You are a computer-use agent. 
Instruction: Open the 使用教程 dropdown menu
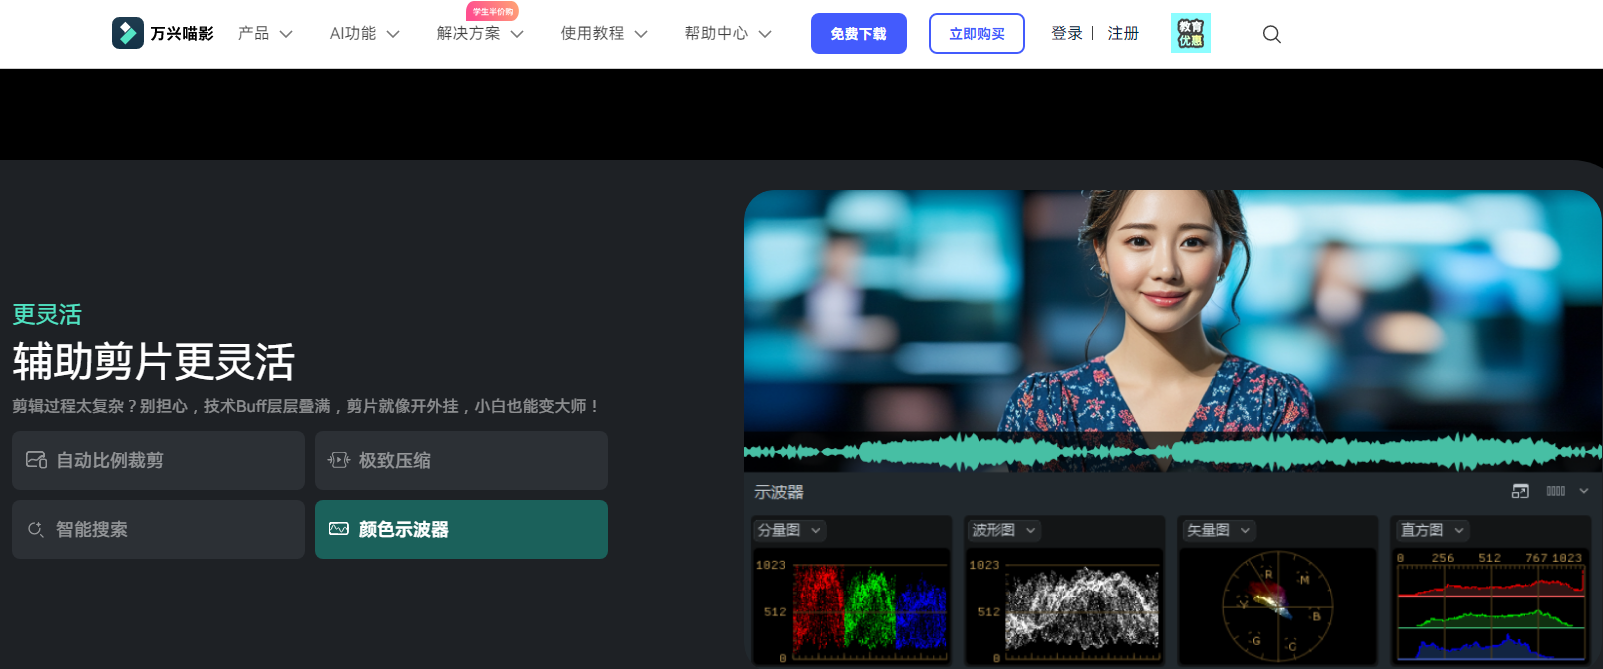coord(603,33)
